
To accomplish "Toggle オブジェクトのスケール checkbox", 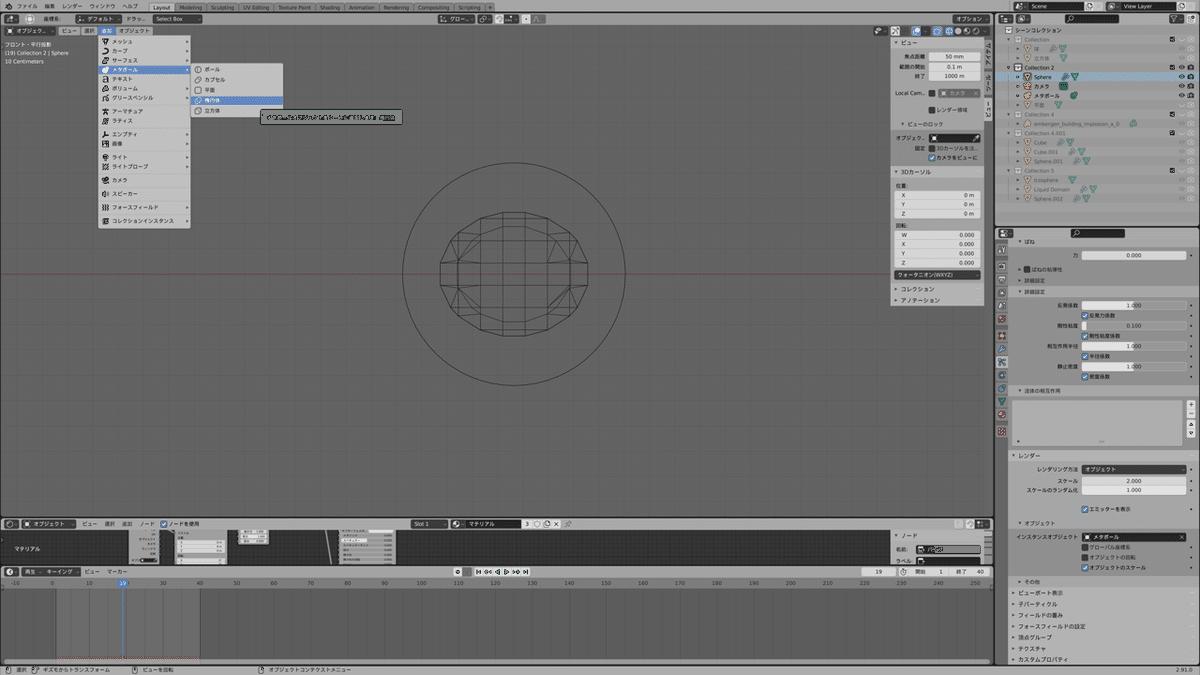I will pyautogui.click(x=1085, y=567).
